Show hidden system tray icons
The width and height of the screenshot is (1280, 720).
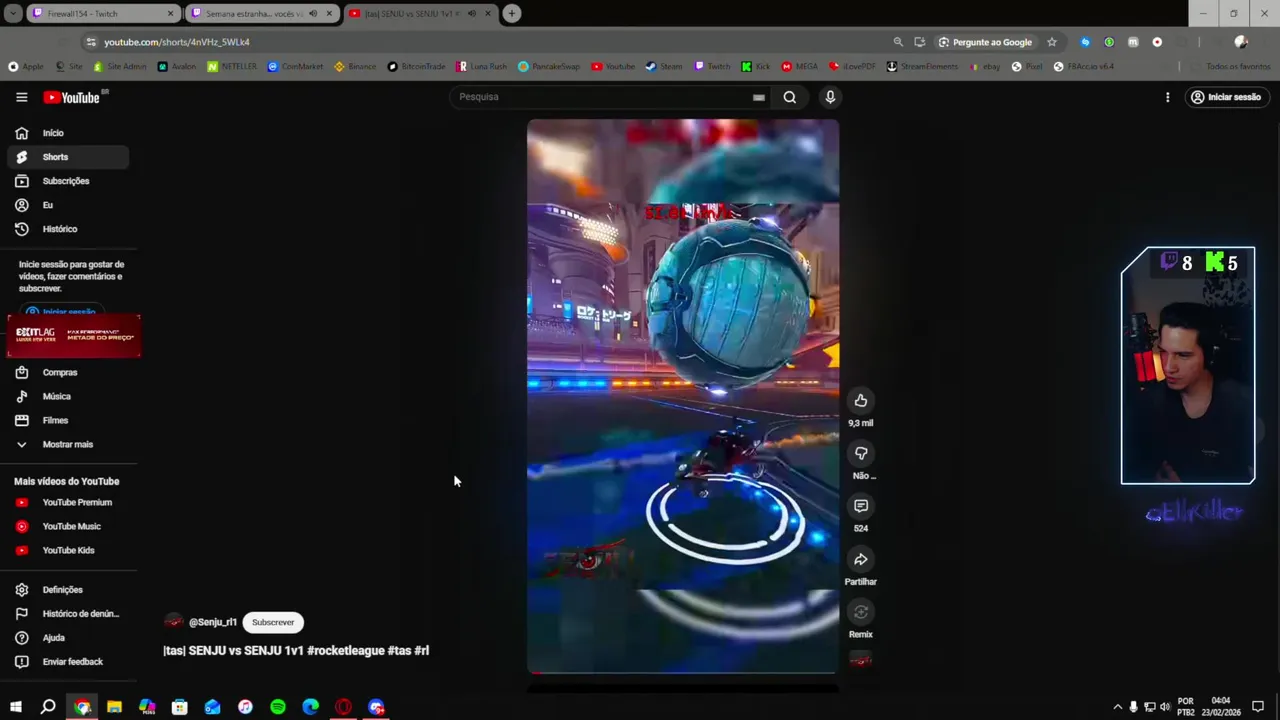coord(1117,707)
